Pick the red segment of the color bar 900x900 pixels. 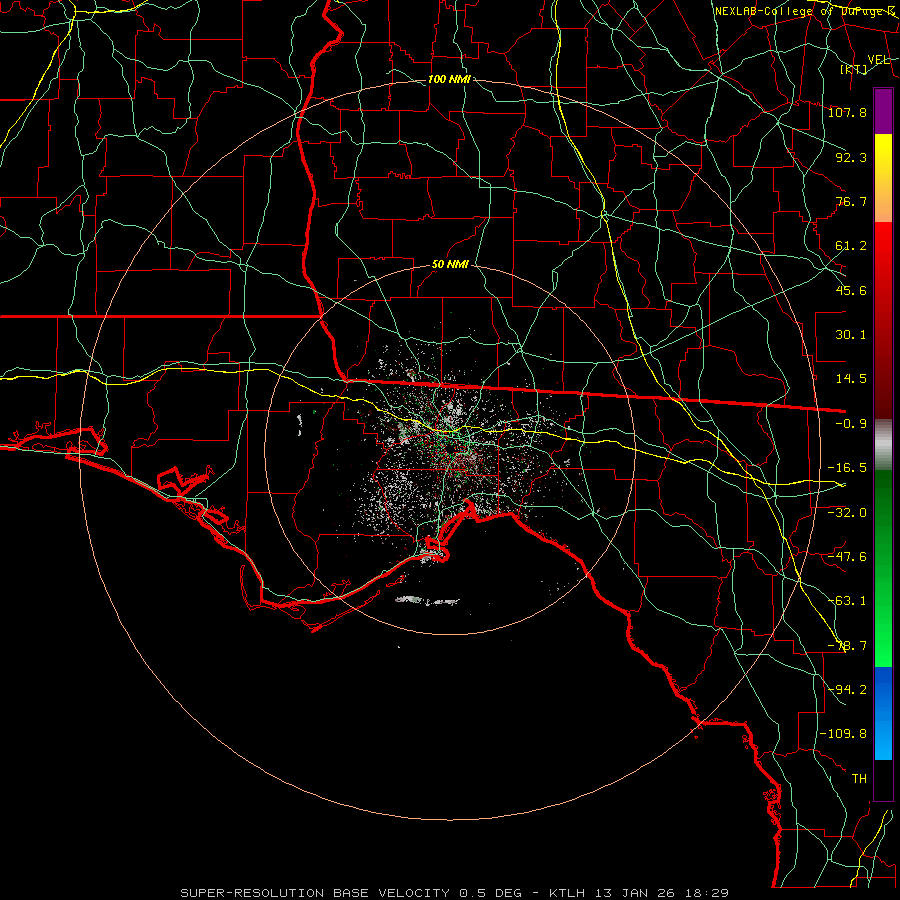coord(883,320)
